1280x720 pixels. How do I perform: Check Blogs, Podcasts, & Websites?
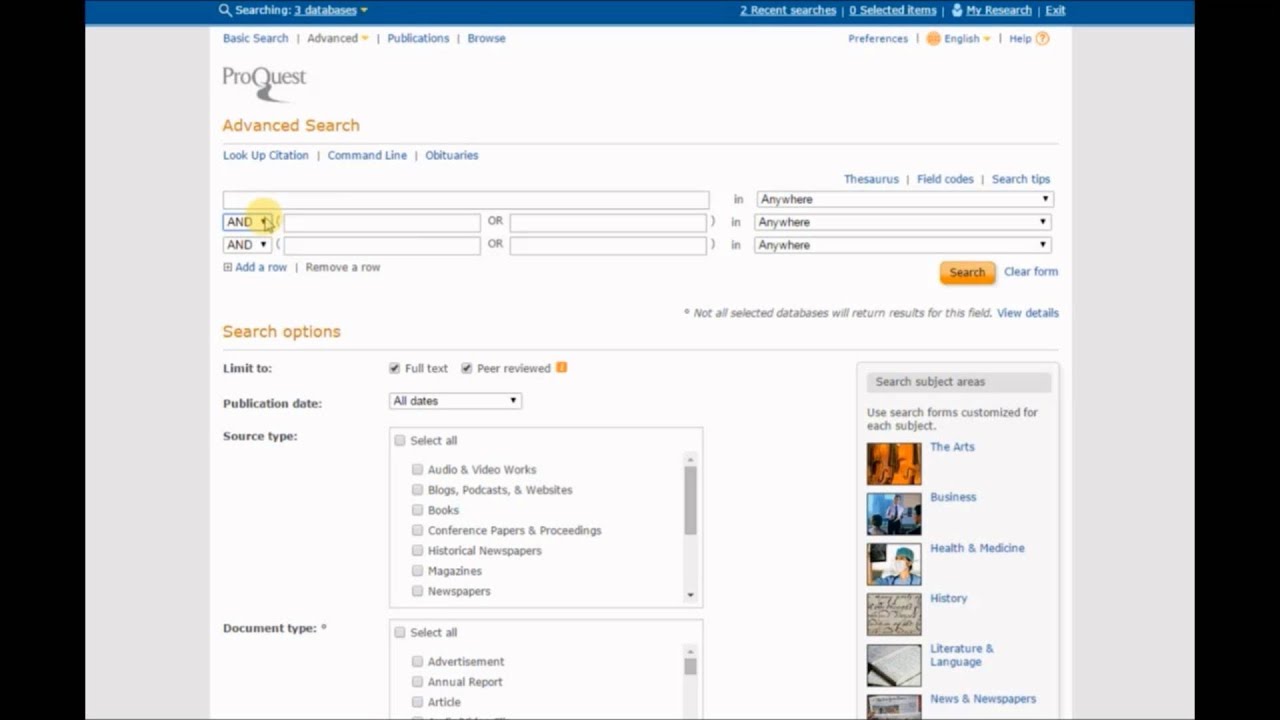click(417, 490)
